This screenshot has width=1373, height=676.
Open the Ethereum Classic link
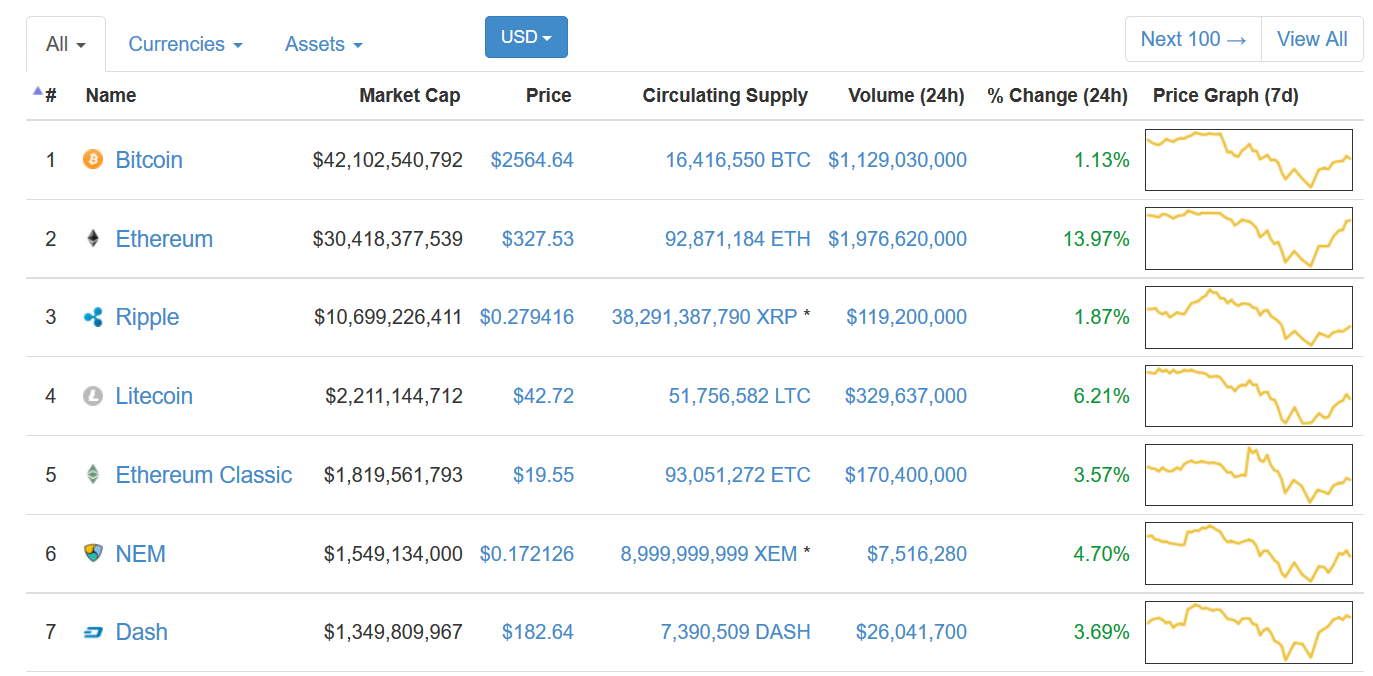point(204,475)
